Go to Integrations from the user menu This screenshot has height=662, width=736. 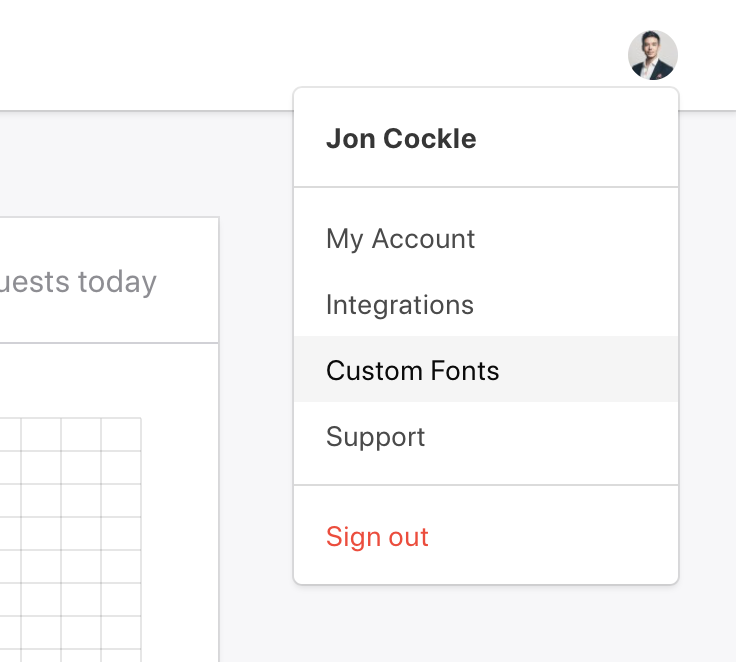pyautogui.click(x=400, y=305)
